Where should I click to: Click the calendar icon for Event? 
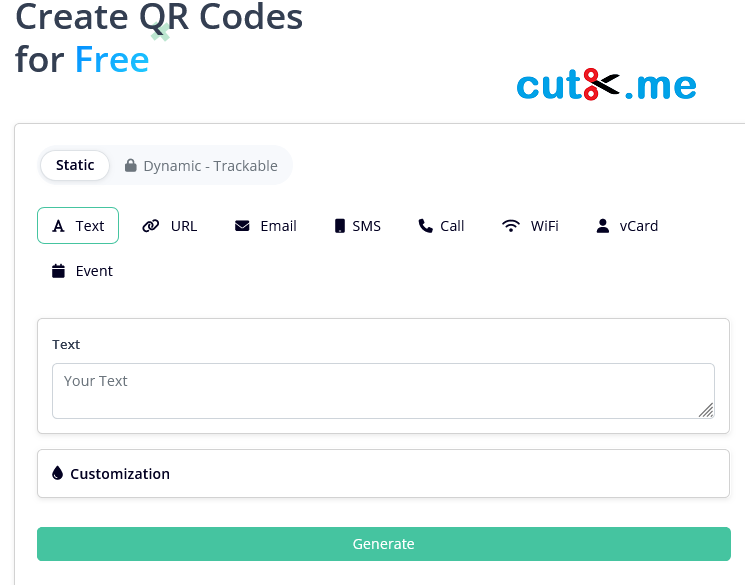(x=58, y=271)
